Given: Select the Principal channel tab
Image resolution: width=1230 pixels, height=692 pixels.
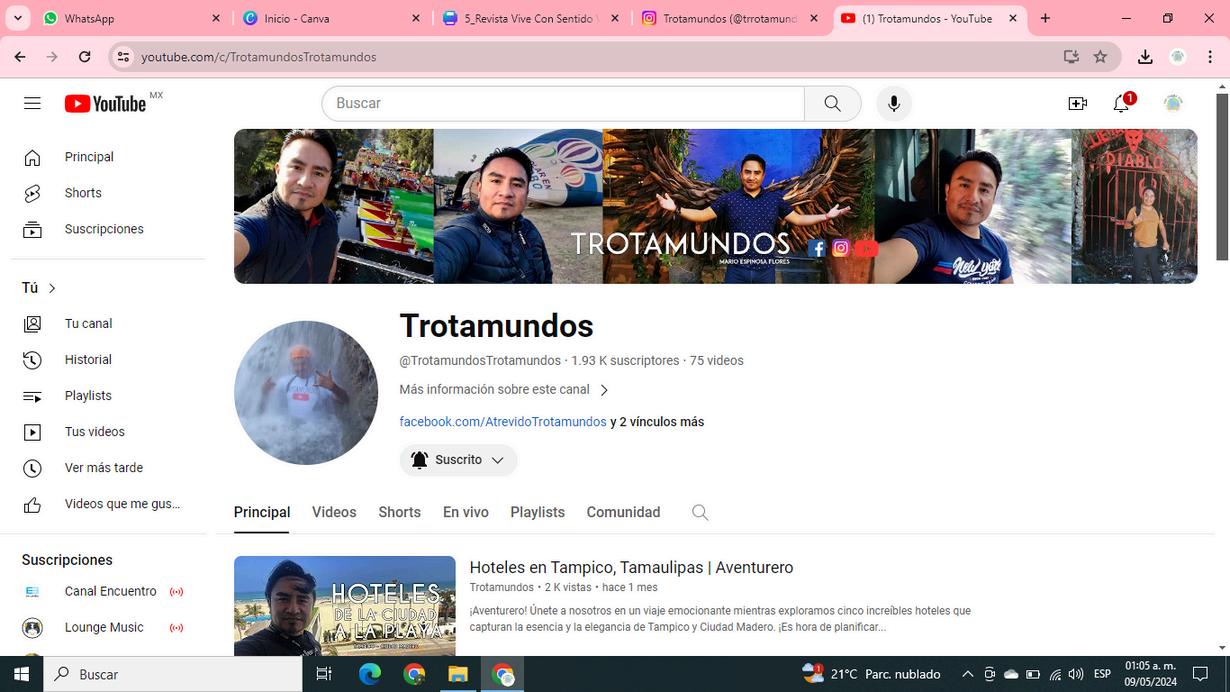Looking at the screenshot, I should pos(262,512).
